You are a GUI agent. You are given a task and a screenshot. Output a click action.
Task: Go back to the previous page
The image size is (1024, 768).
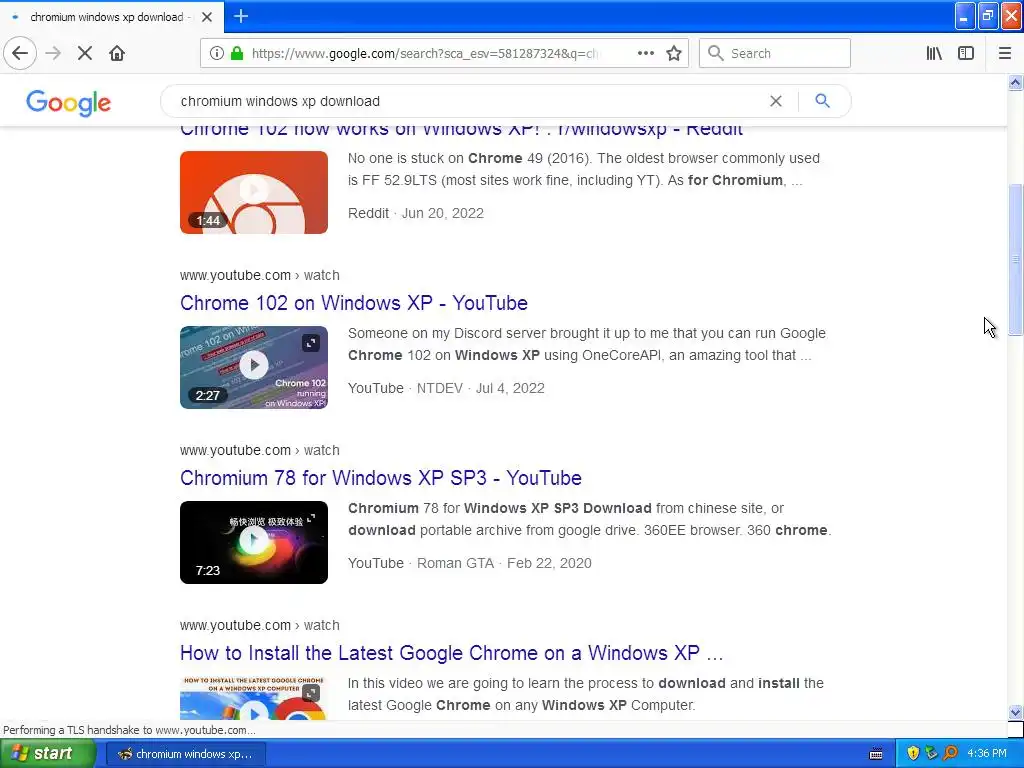tap(20, 53)
